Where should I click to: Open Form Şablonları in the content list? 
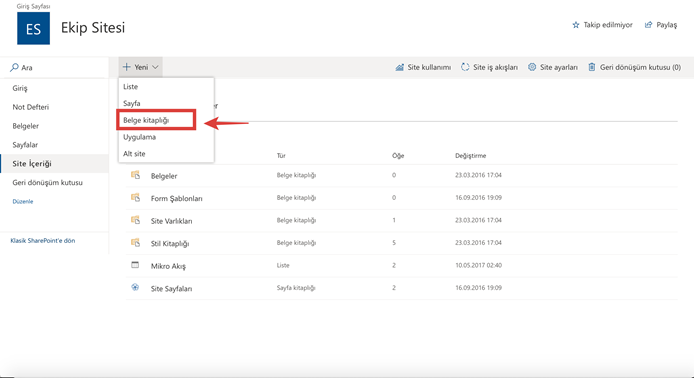point(176,199)
